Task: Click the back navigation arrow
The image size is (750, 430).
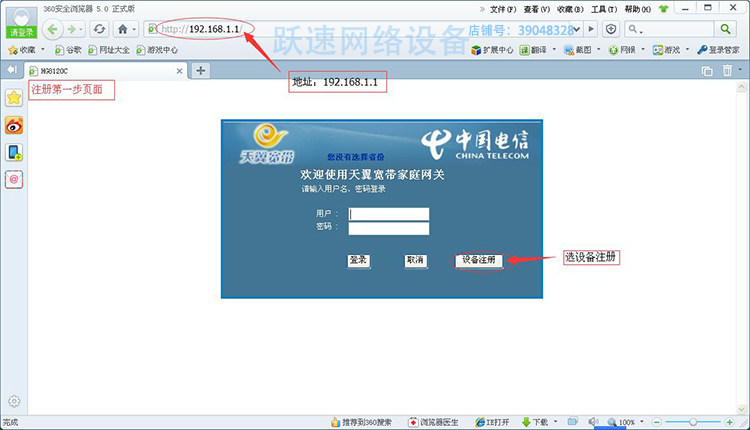Action: [x=53, y=30]
